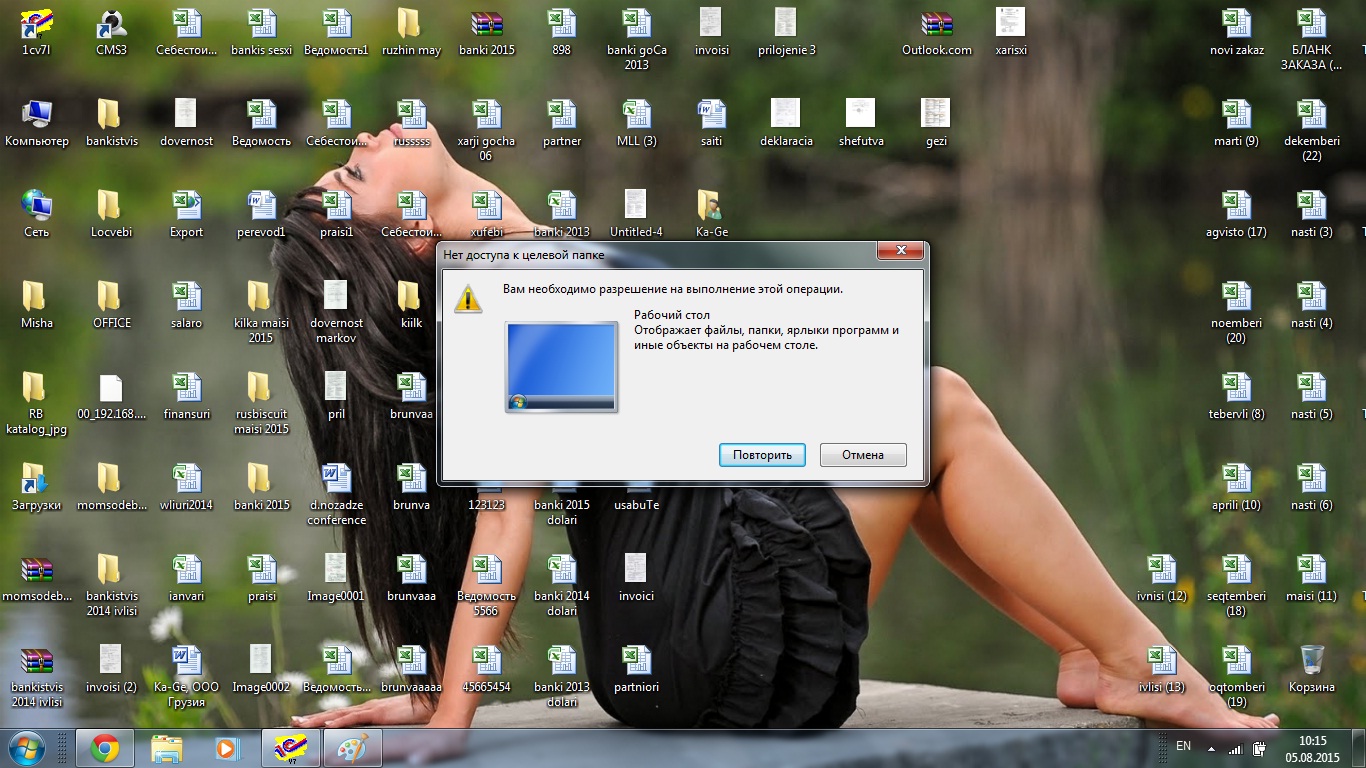Select the MLL (3) Excel file

[636, 123]
